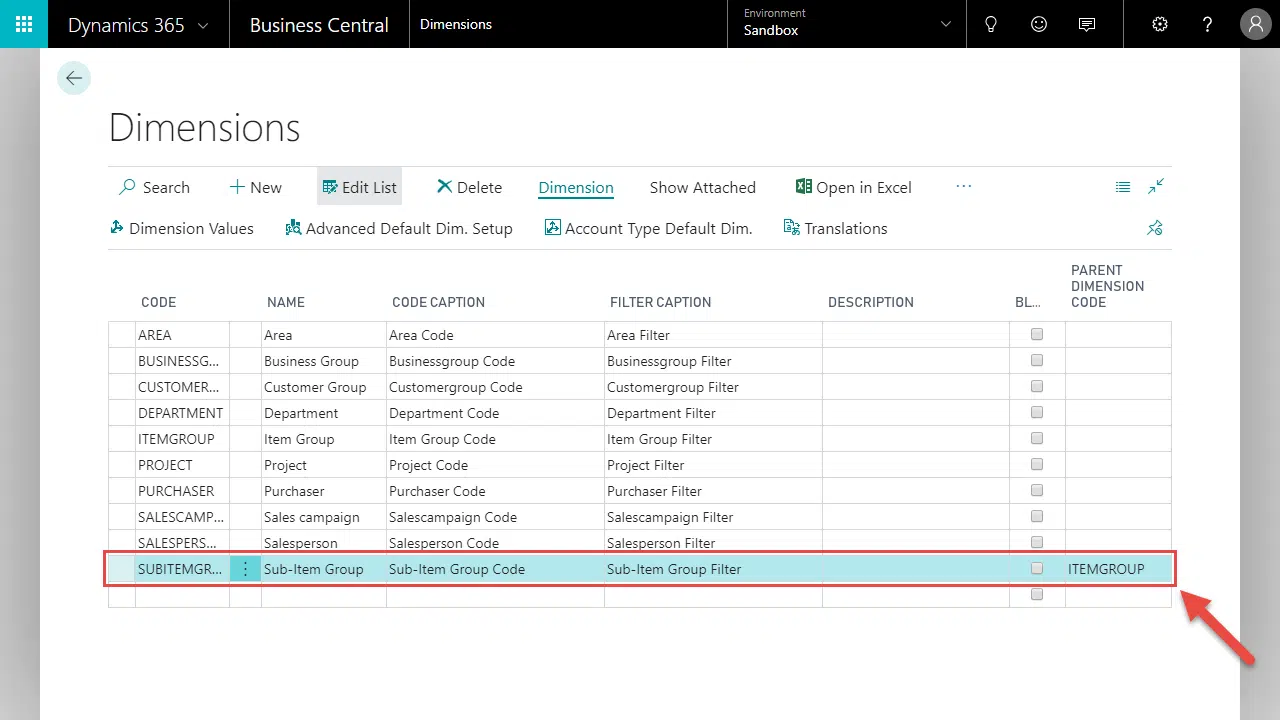Screen dimensions: 1280x720
Task: Check Blocked box for SUBITEMGROUP row
Action: (x=1037, y=569)
